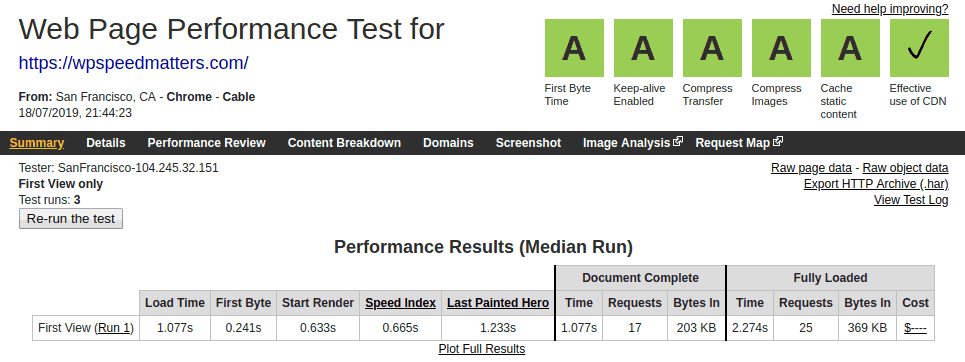The image size is (965, 362).
Task: Open the Run 1 link in First View row
Action: [114, 328]
